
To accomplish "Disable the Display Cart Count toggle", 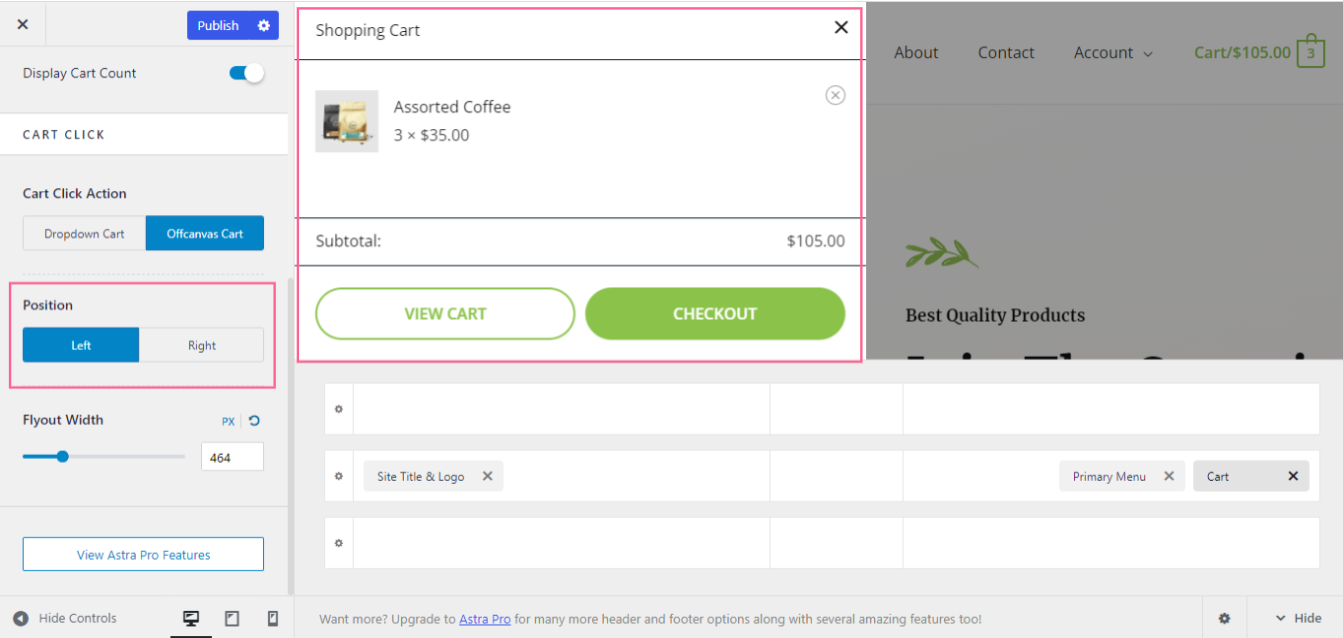I will point(245,72).
